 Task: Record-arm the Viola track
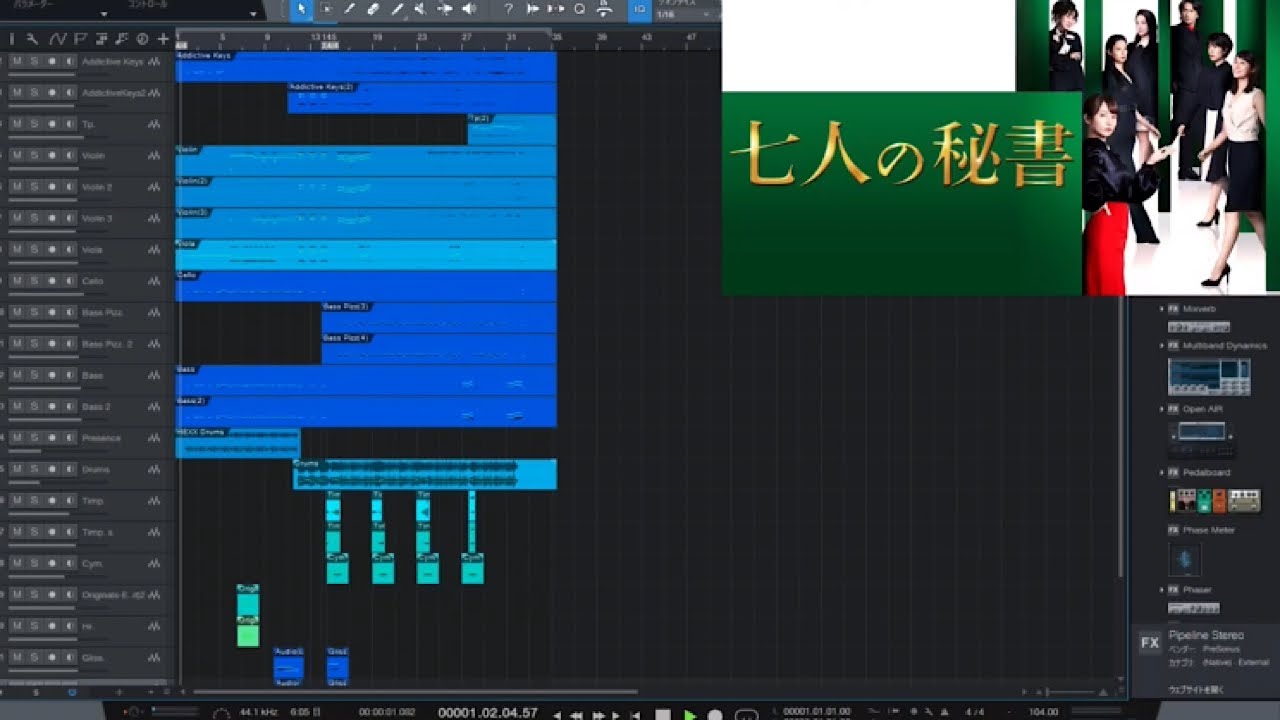pyautogui.click(x=52, y=250)
